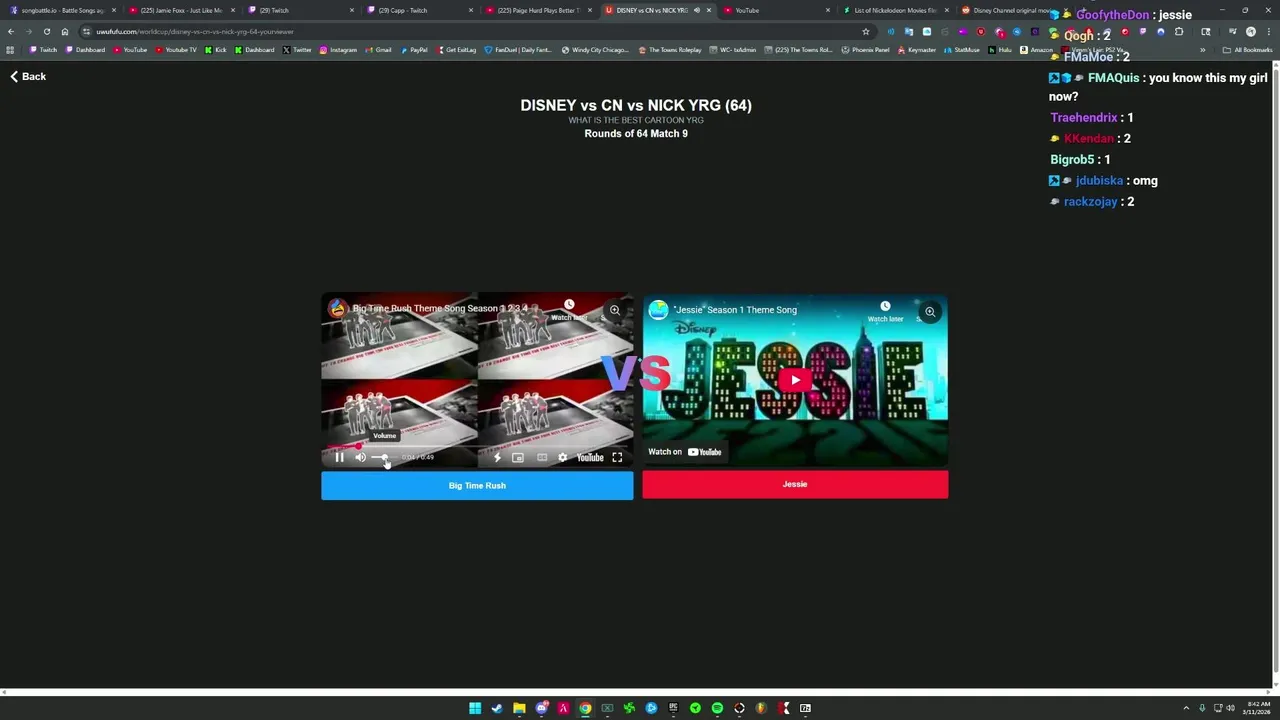Image resolution: width=1280 pixels, height=720 pixels.
Task: Click Big Time Rush Theme Song title
Action: pyautogui.click(x=440, y=308)
